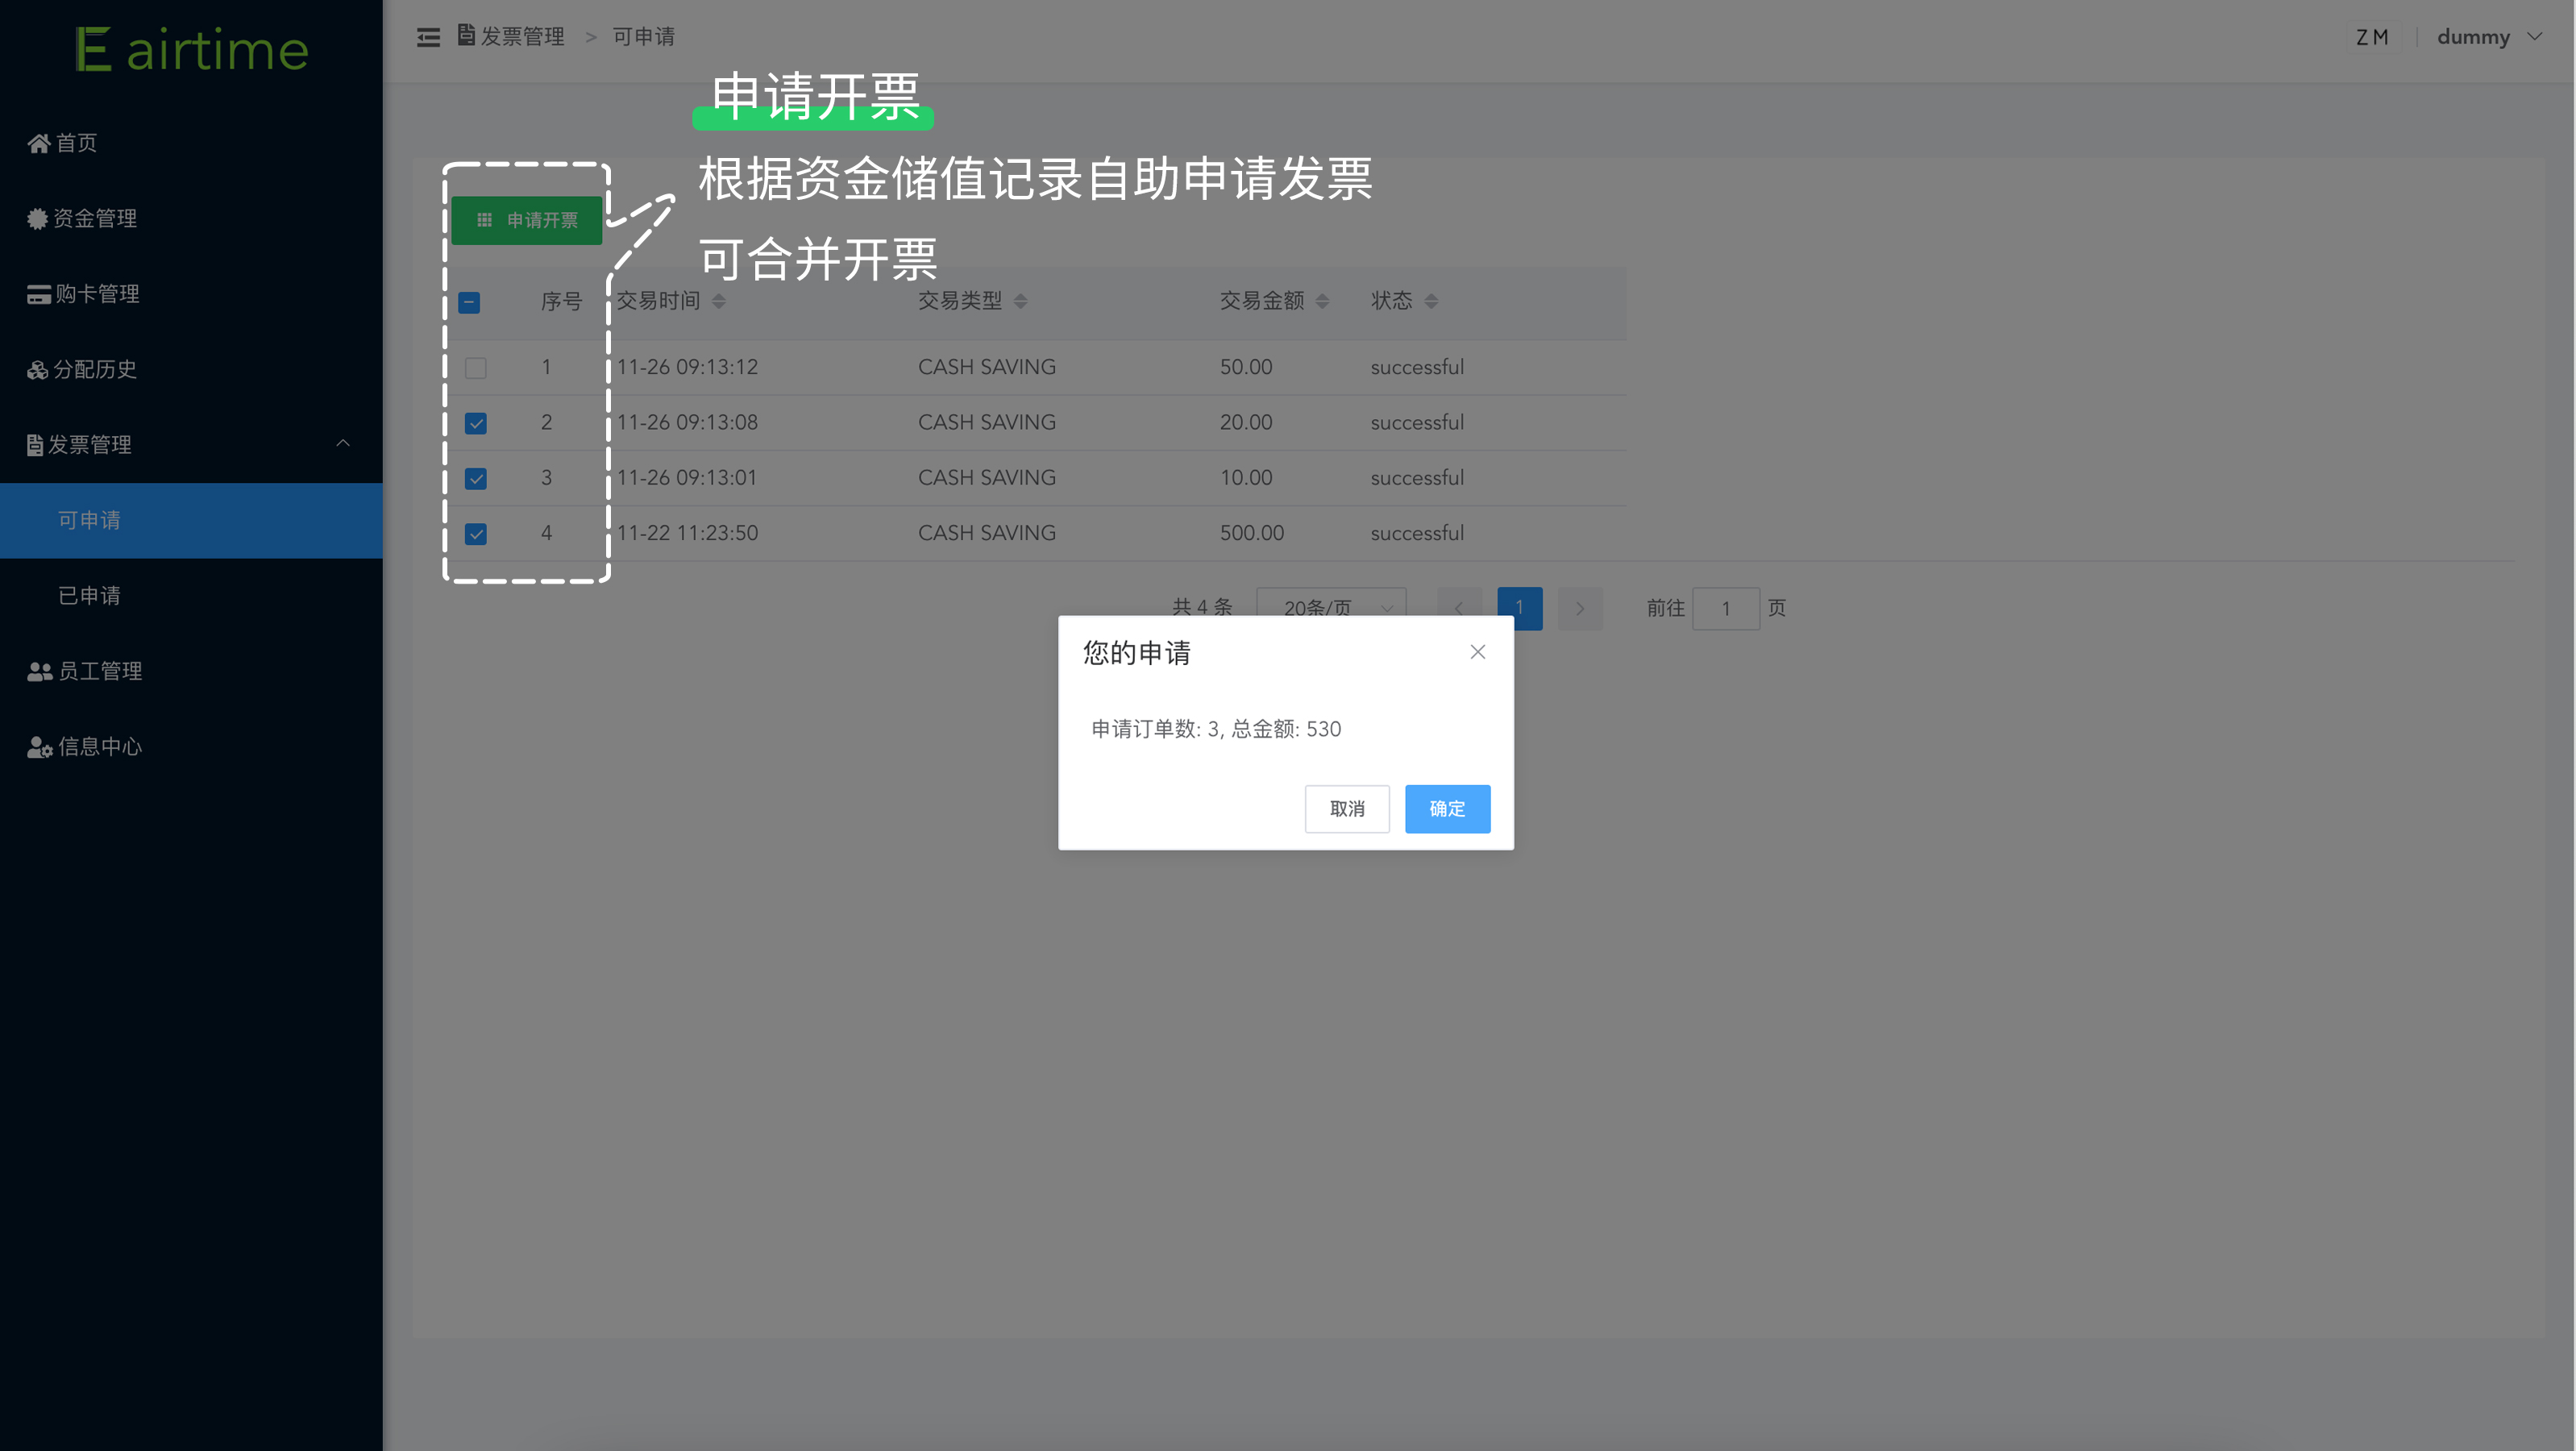Viewport: 2576px width, 1451px height.
Task: Select 已申请 submenu item
Action: point(191,596)
